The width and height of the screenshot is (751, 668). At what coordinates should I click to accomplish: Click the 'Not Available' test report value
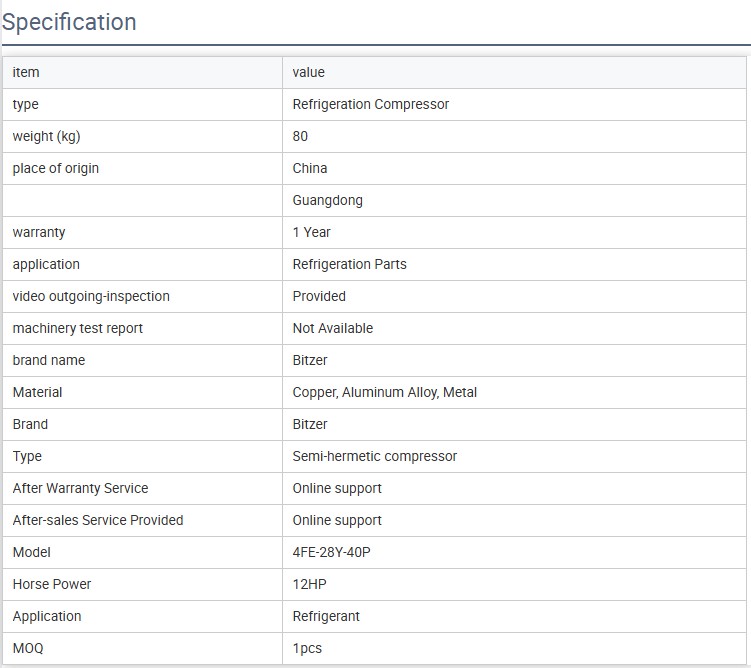click(332, 328)
